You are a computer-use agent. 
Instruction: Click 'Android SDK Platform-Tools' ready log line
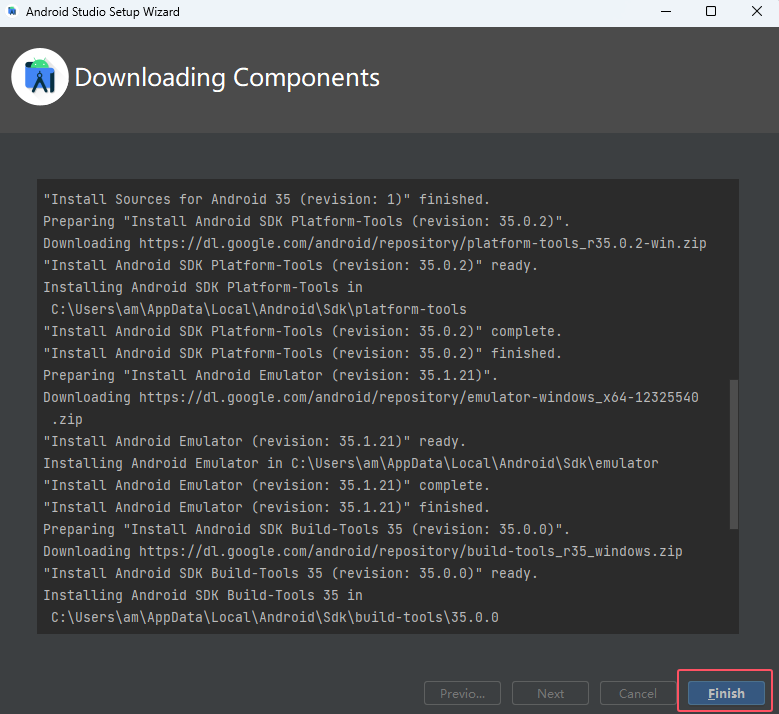point(291,266)
